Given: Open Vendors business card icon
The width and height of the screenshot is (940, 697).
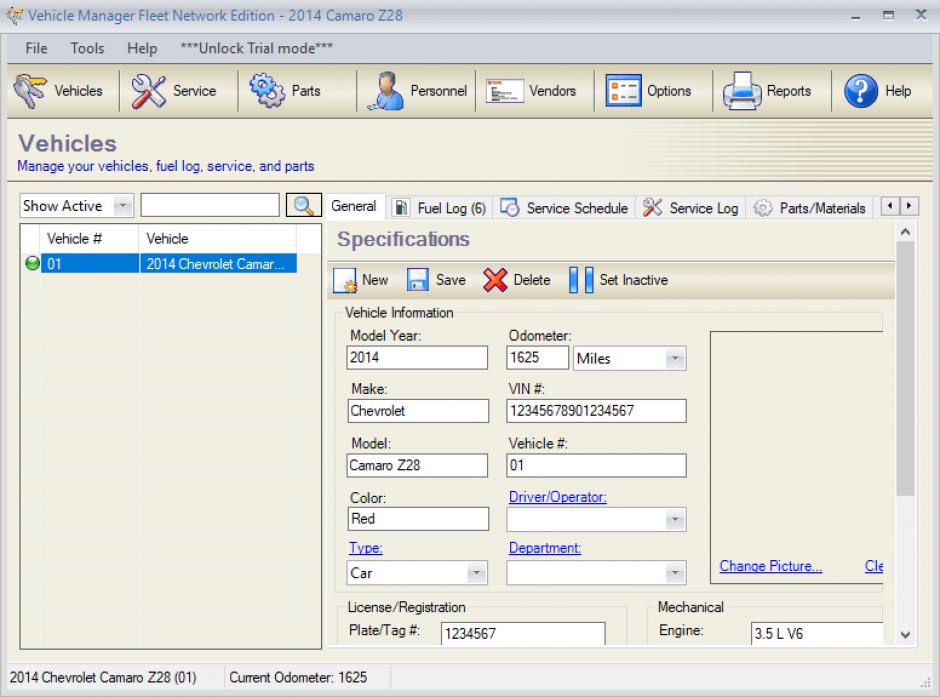Looking at the screenshot, I should (504, 91).
